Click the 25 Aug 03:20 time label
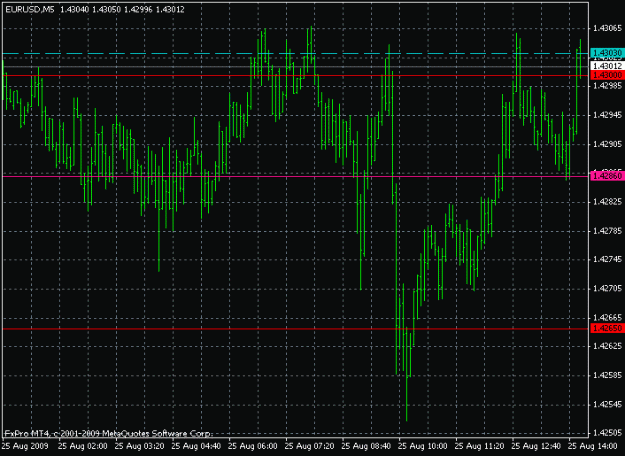Viewport: 625px width, 456px height. 140,446
